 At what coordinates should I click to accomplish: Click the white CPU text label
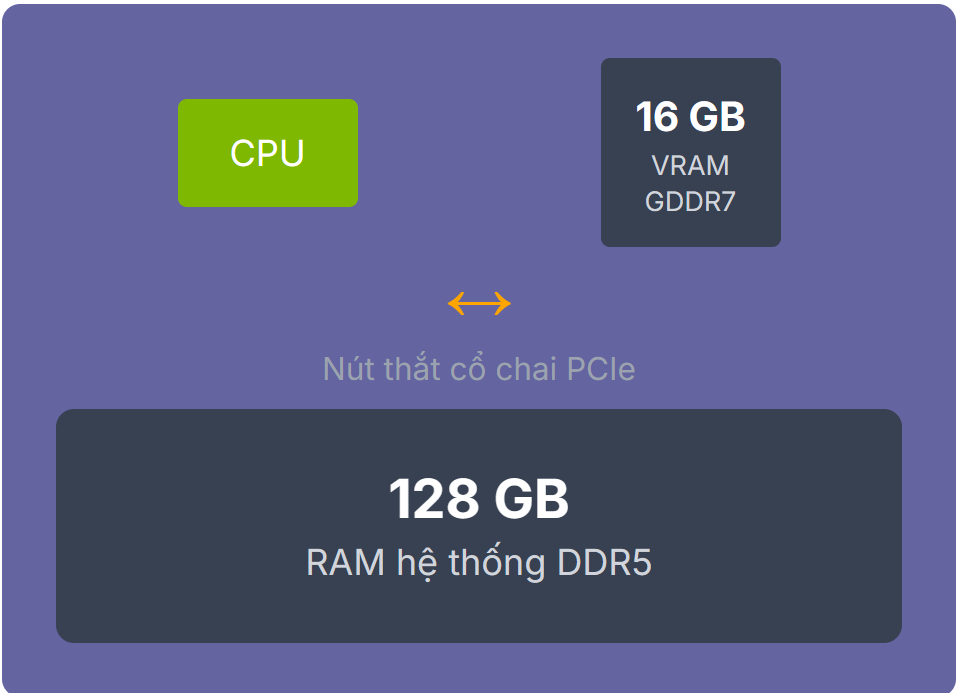[267, 153]
